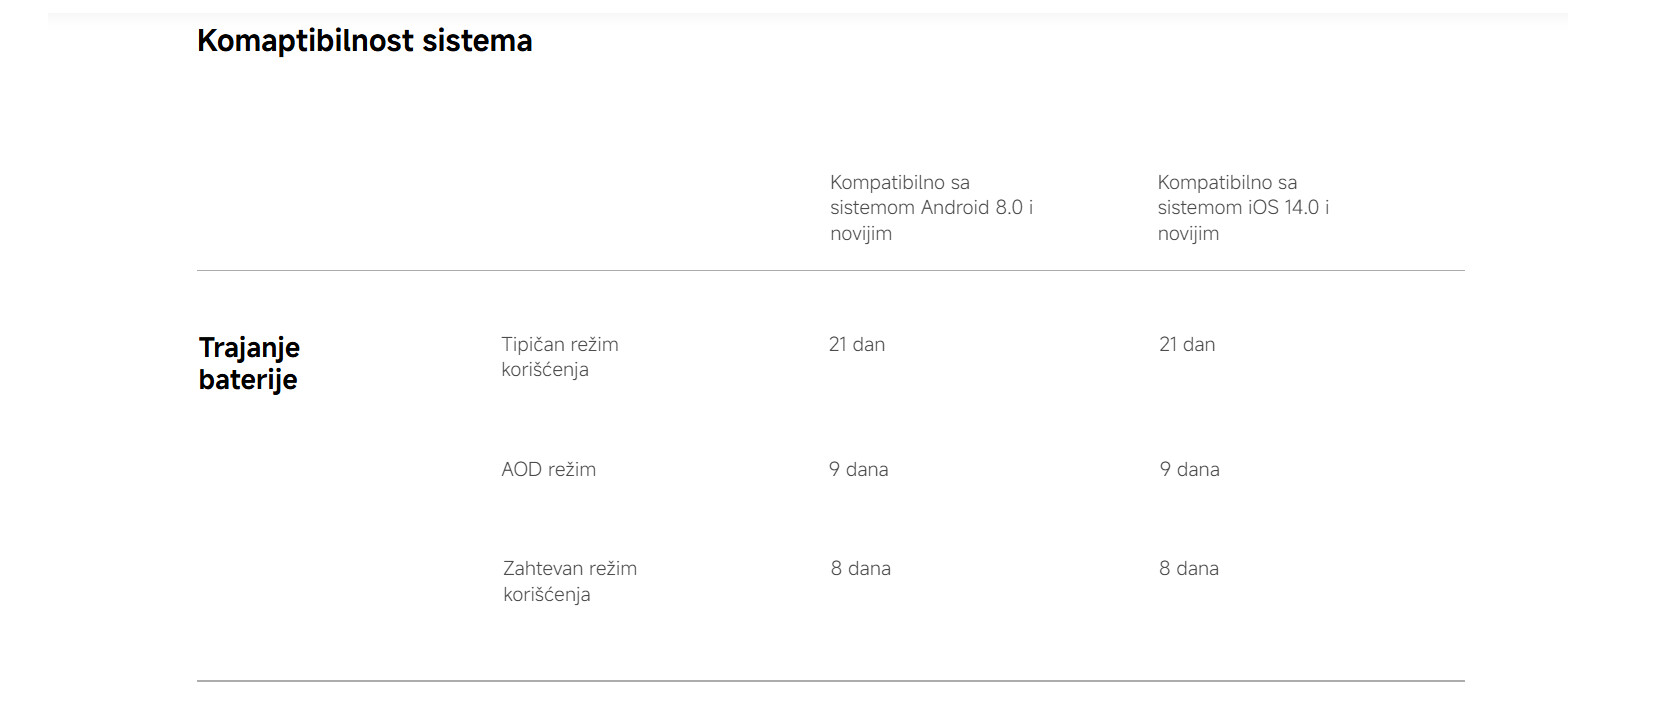Select the iOS column 21 dan value

(1187, 344)
